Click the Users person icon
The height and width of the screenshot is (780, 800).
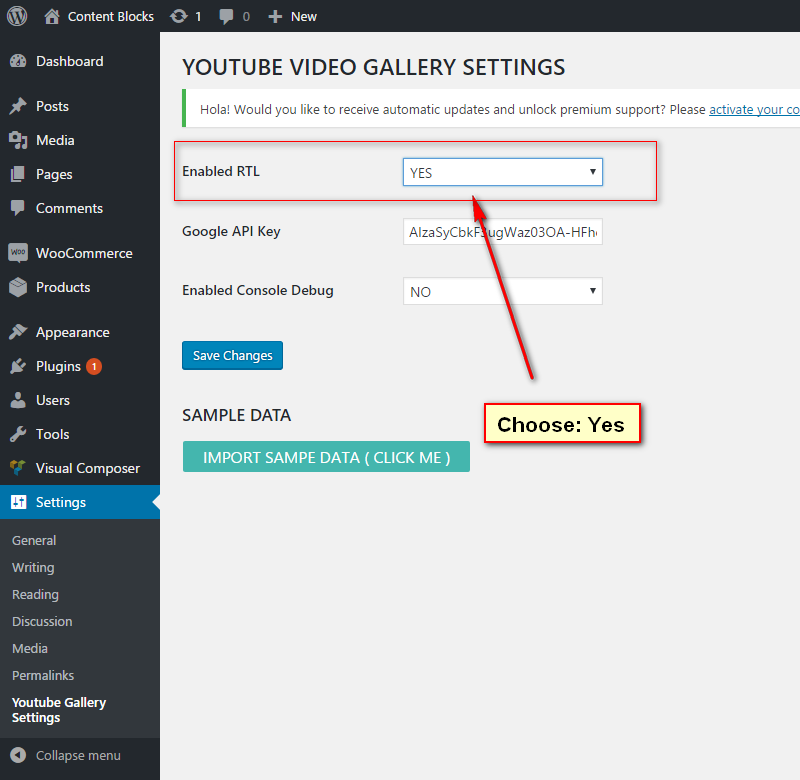pyautogui.click(x=18, y=400)
